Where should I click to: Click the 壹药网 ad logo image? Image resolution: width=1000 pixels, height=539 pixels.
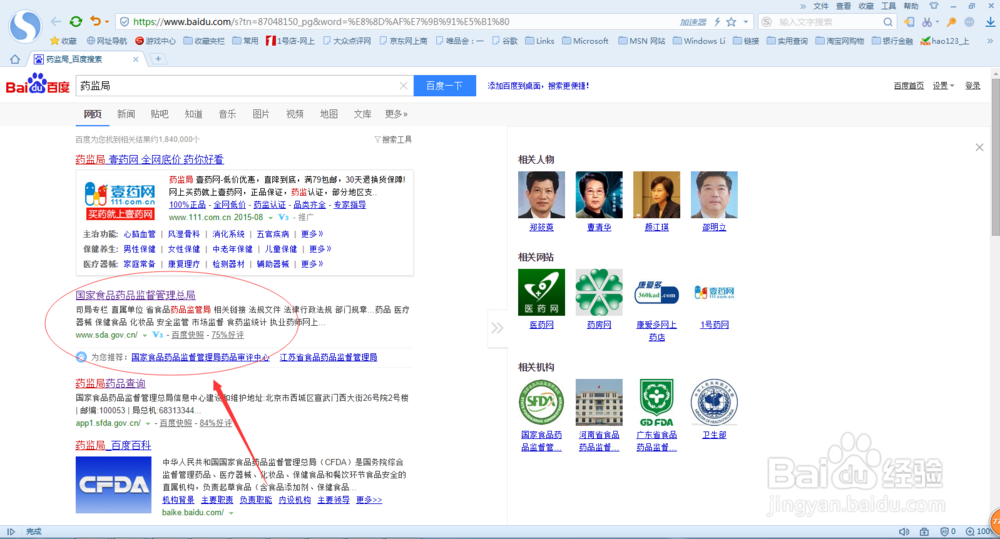(x=120, y=202)
